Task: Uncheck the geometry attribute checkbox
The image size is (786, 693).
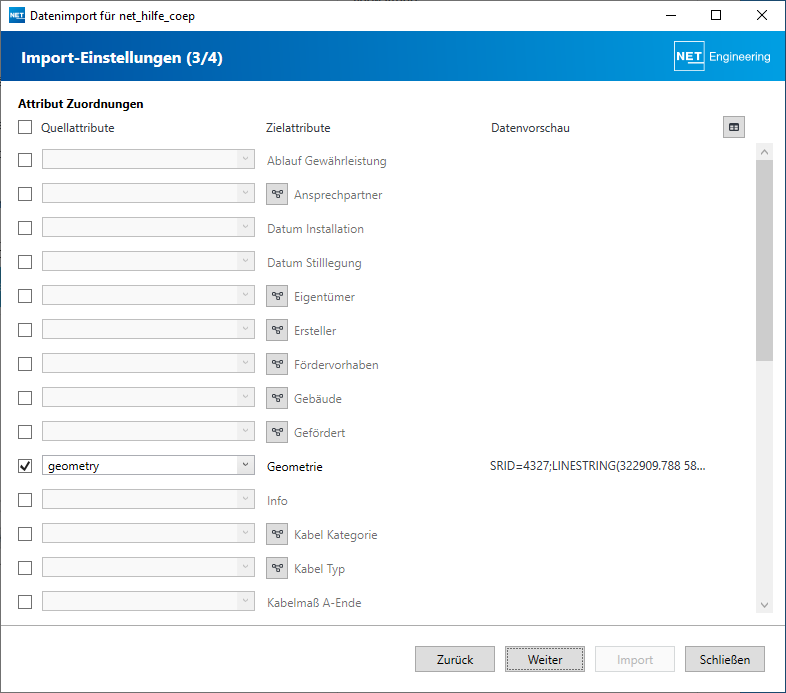Action: point(25,466)
